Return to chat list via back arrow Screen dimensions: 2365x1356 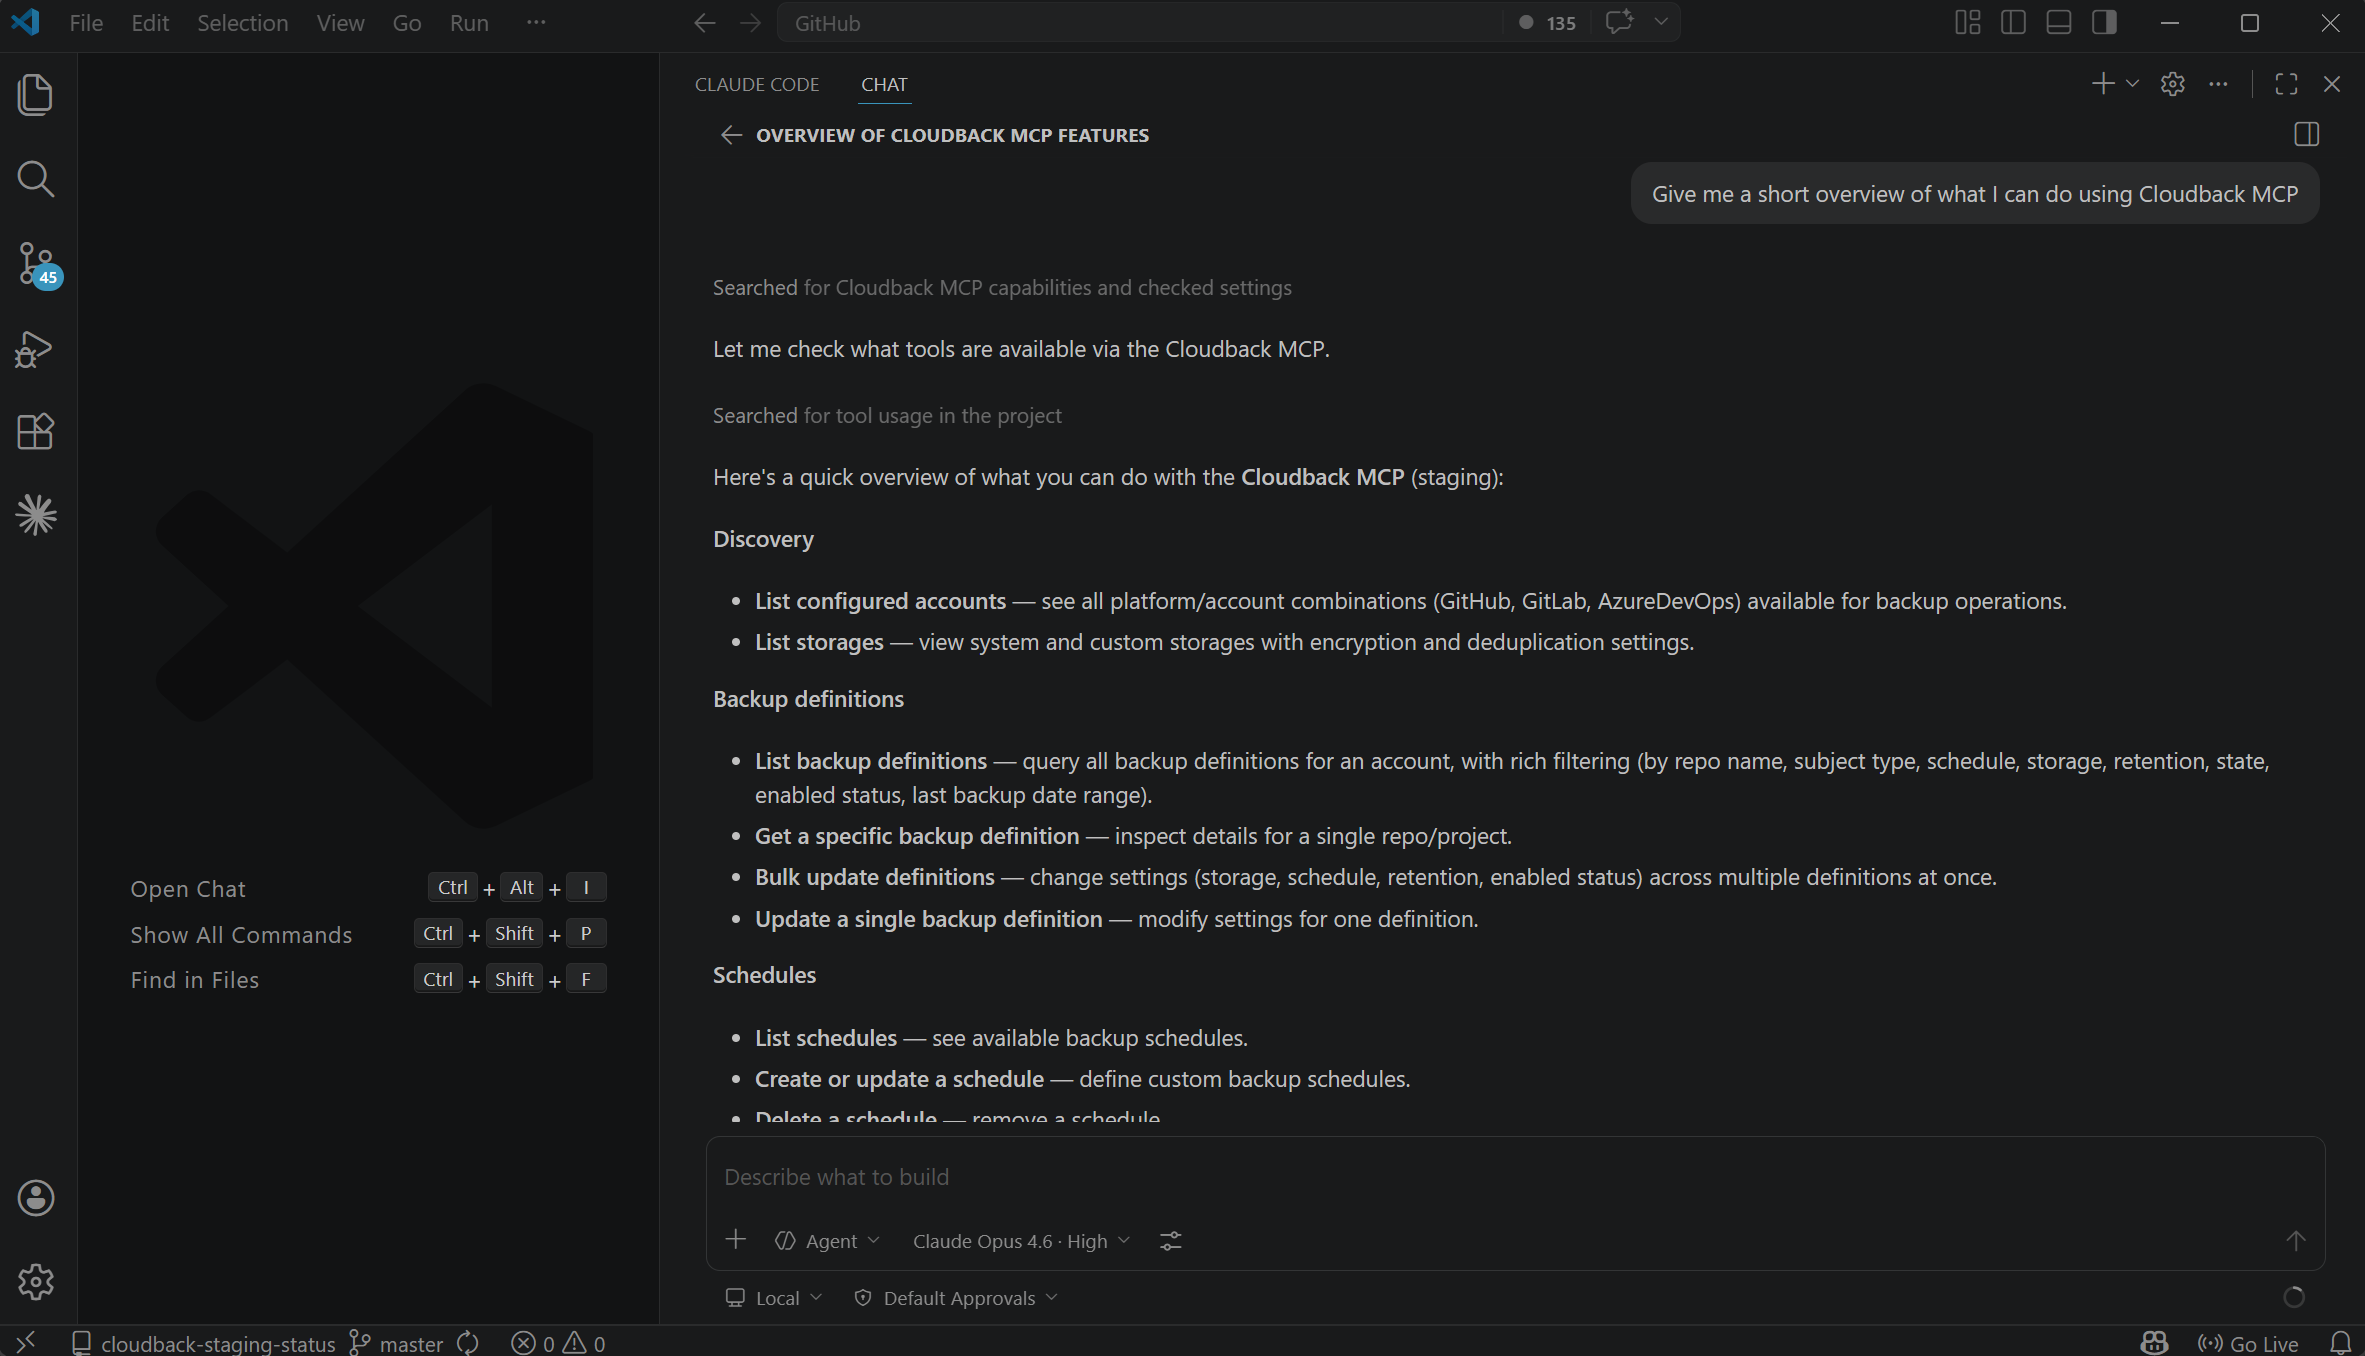click(731, 135)
